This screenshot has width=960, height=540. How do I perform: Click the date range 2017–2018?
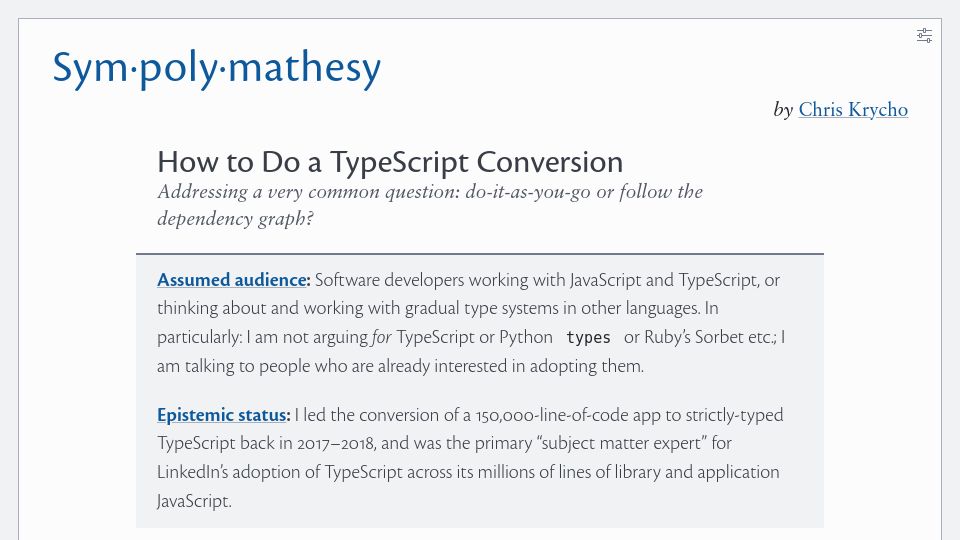click(x=336, y=443)
